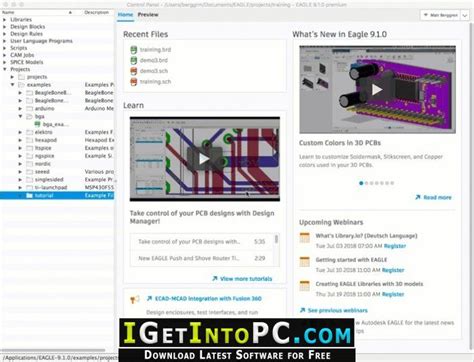Click horizontal scrollbar under the tree panel
The image size is (474, 362).
53,350
